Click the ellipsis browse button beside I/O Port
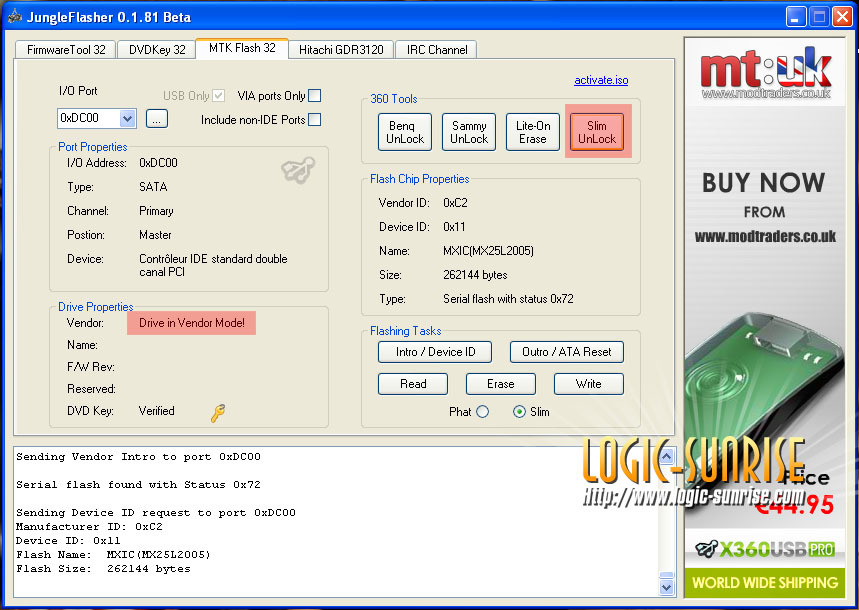The height and width of the screenshot is (610, 859). [x=157, y=118]
